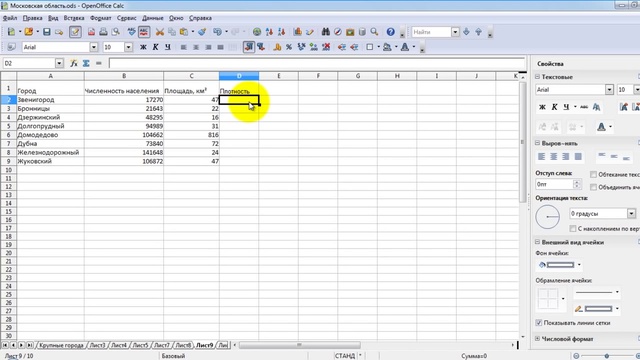Open the Name Box dropdown for D2
This screenshot has width=640, height=360.
pyautogui.click(x=59, y=63)
